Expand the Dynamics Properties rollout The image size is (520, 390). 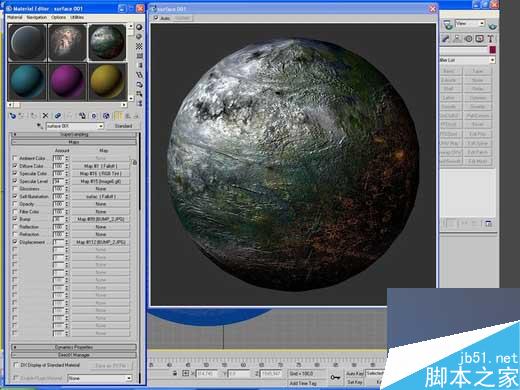pyautogui.click(x=74, y=347)
